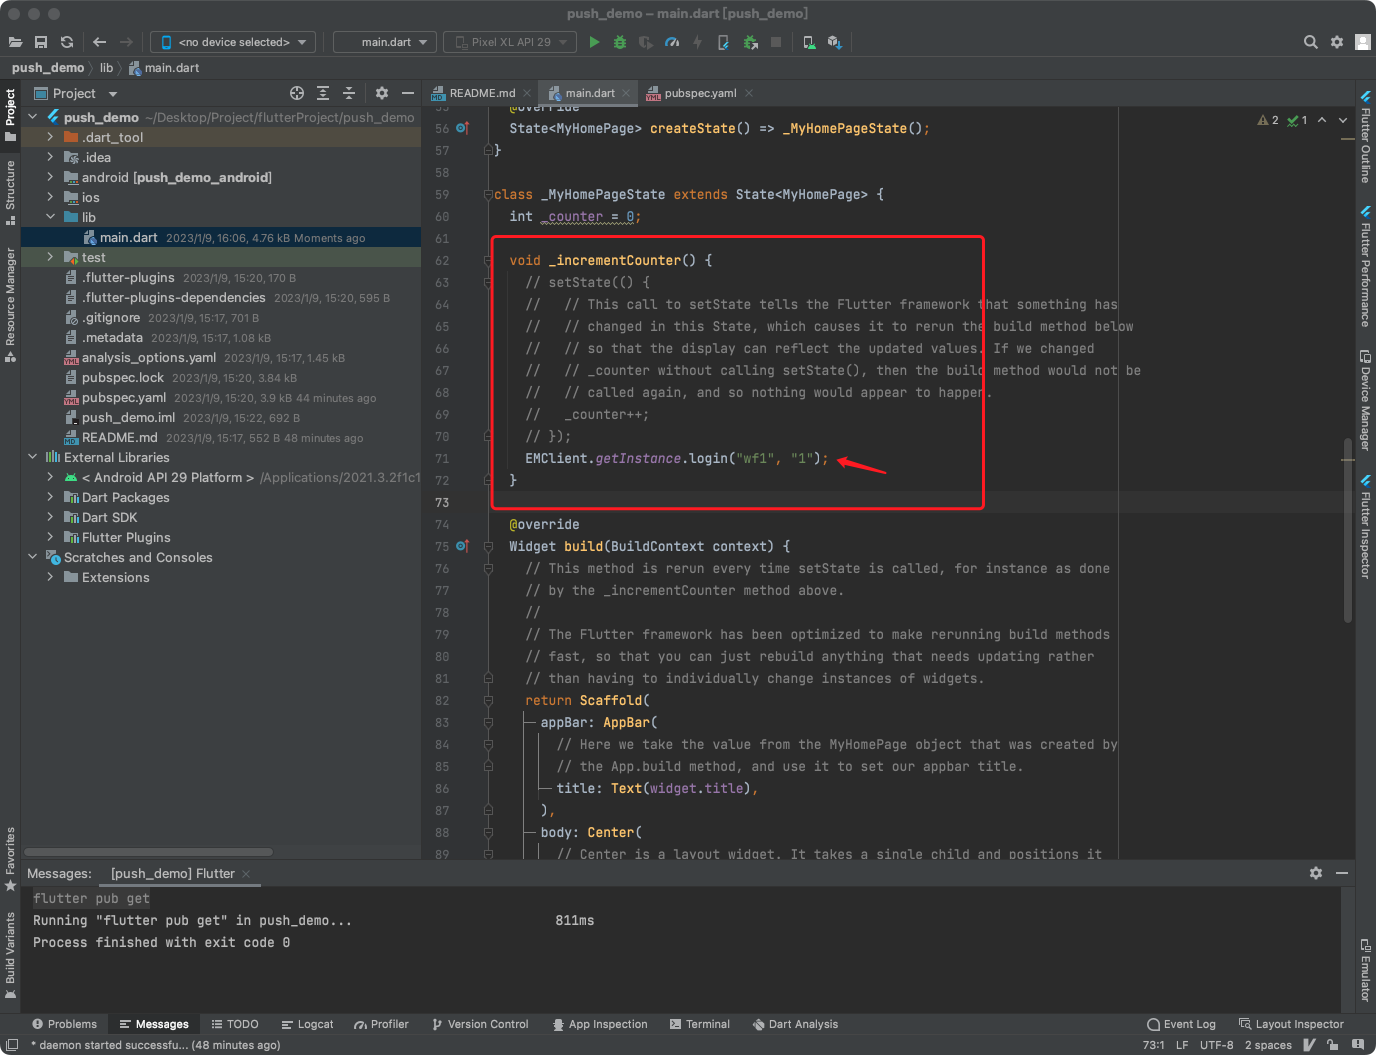Navigate back with the left arrow
This screenshot has width=1376, height=1055.
click(x=99, y=42)
